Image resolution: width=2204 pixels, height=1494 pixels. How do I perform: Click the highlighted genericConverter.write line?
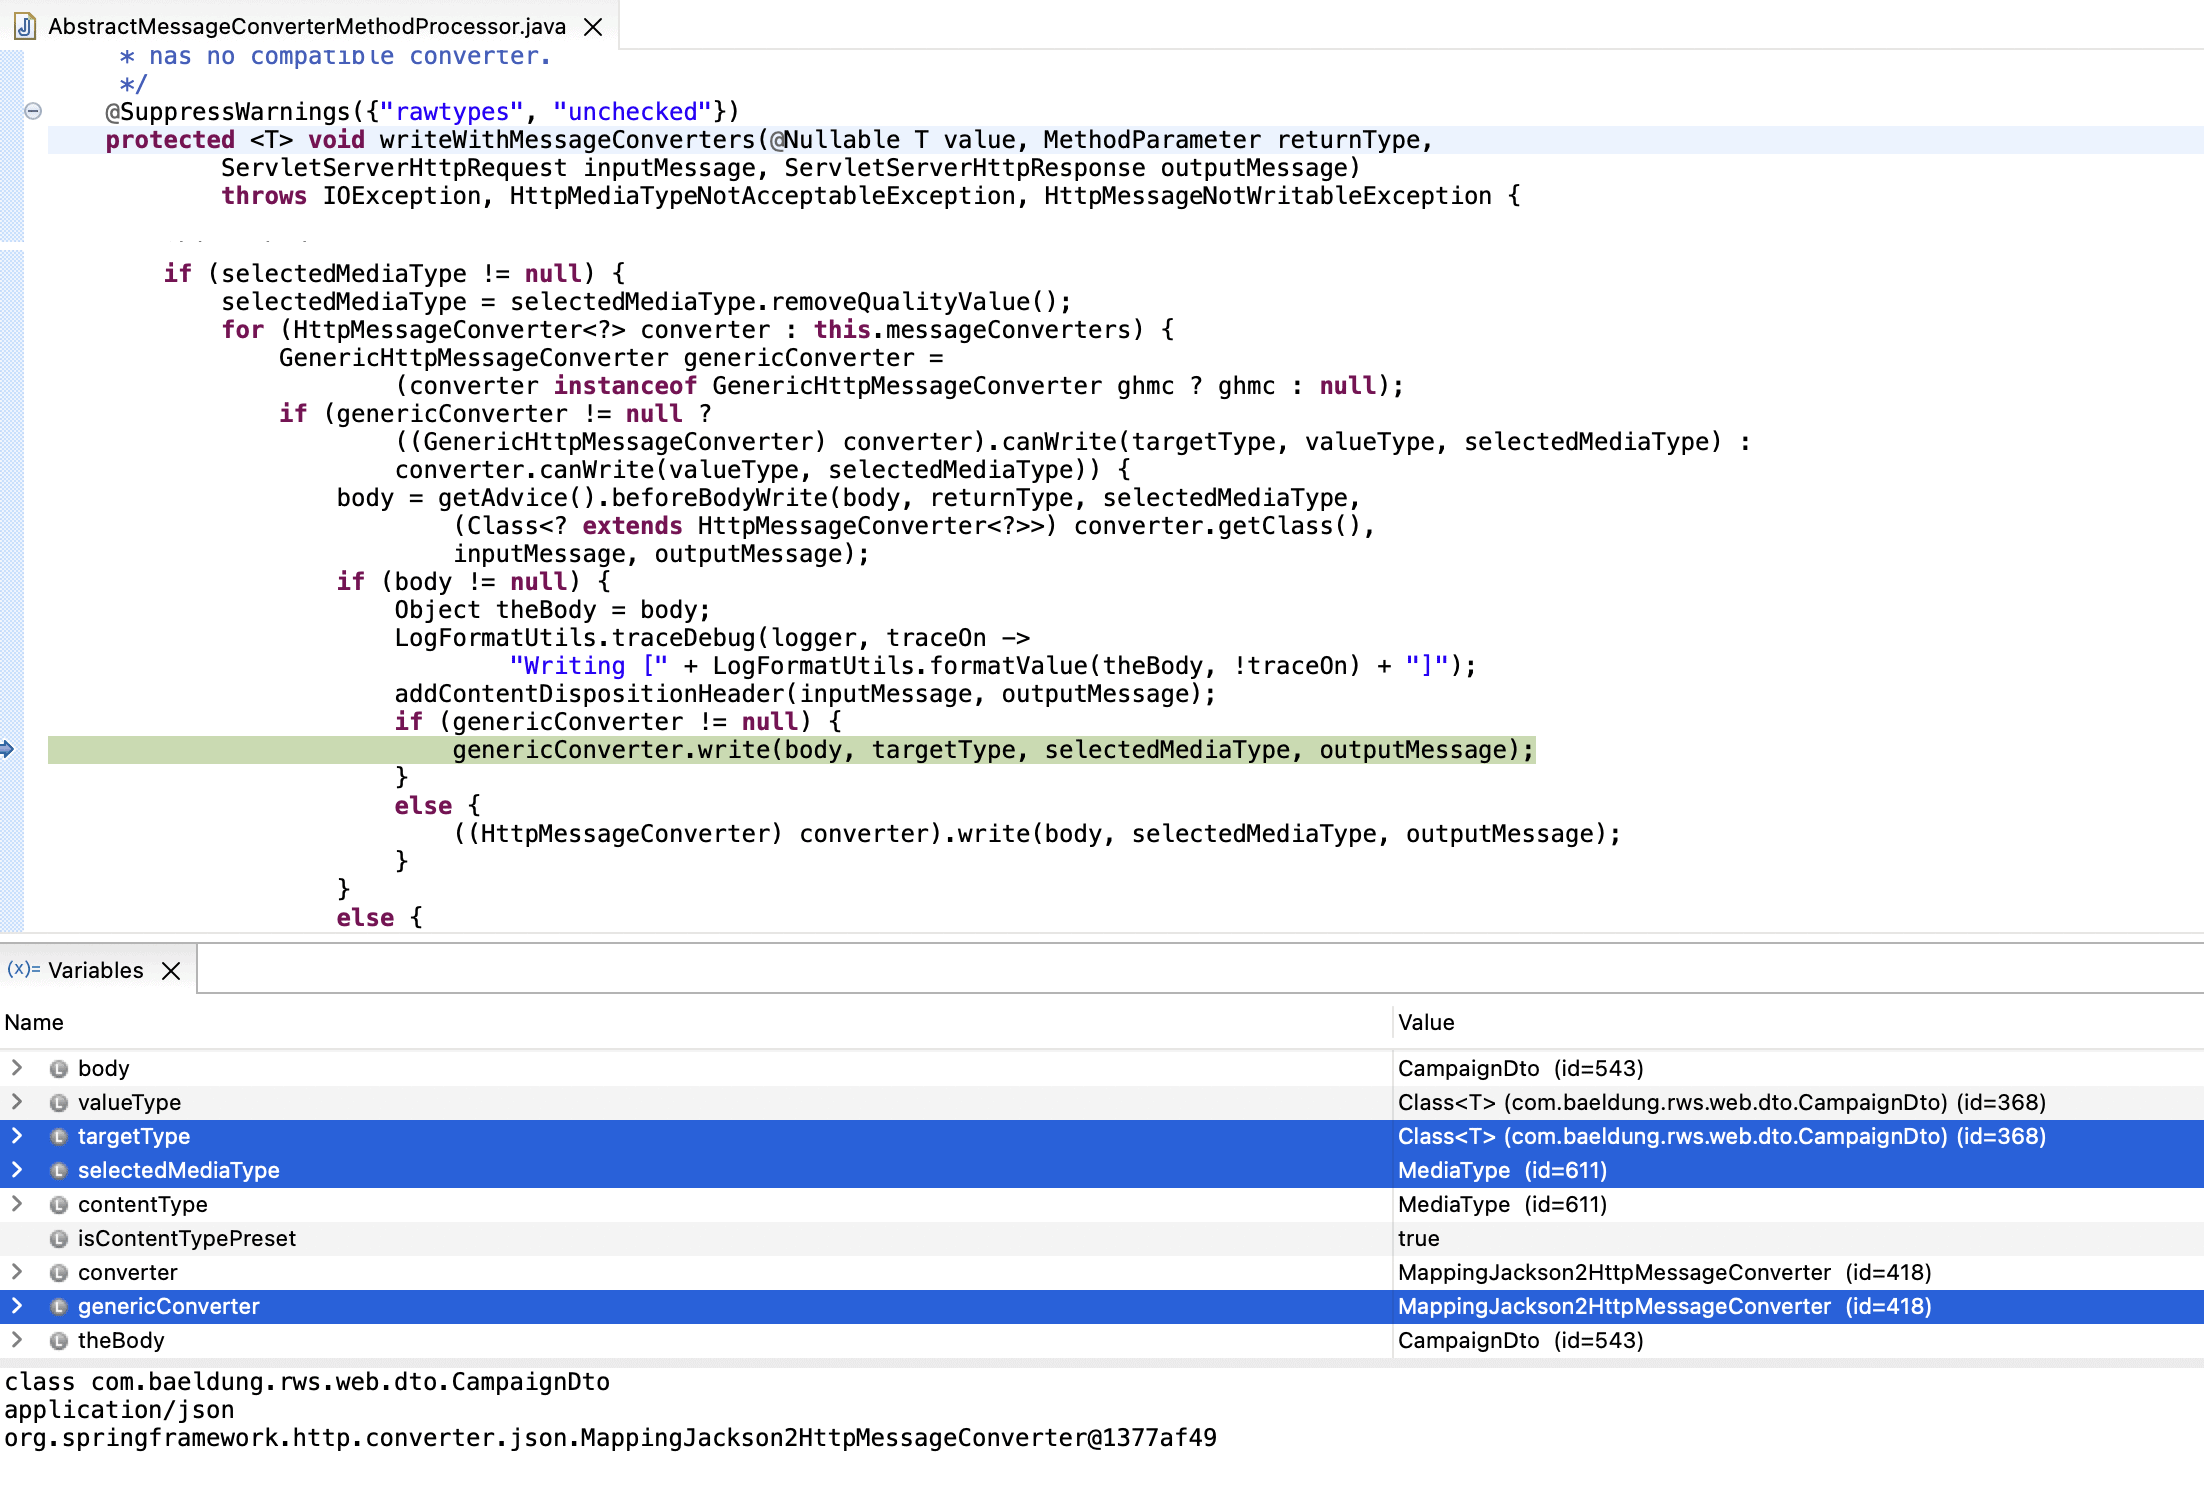pyautogui.click(x=992, y=750)
